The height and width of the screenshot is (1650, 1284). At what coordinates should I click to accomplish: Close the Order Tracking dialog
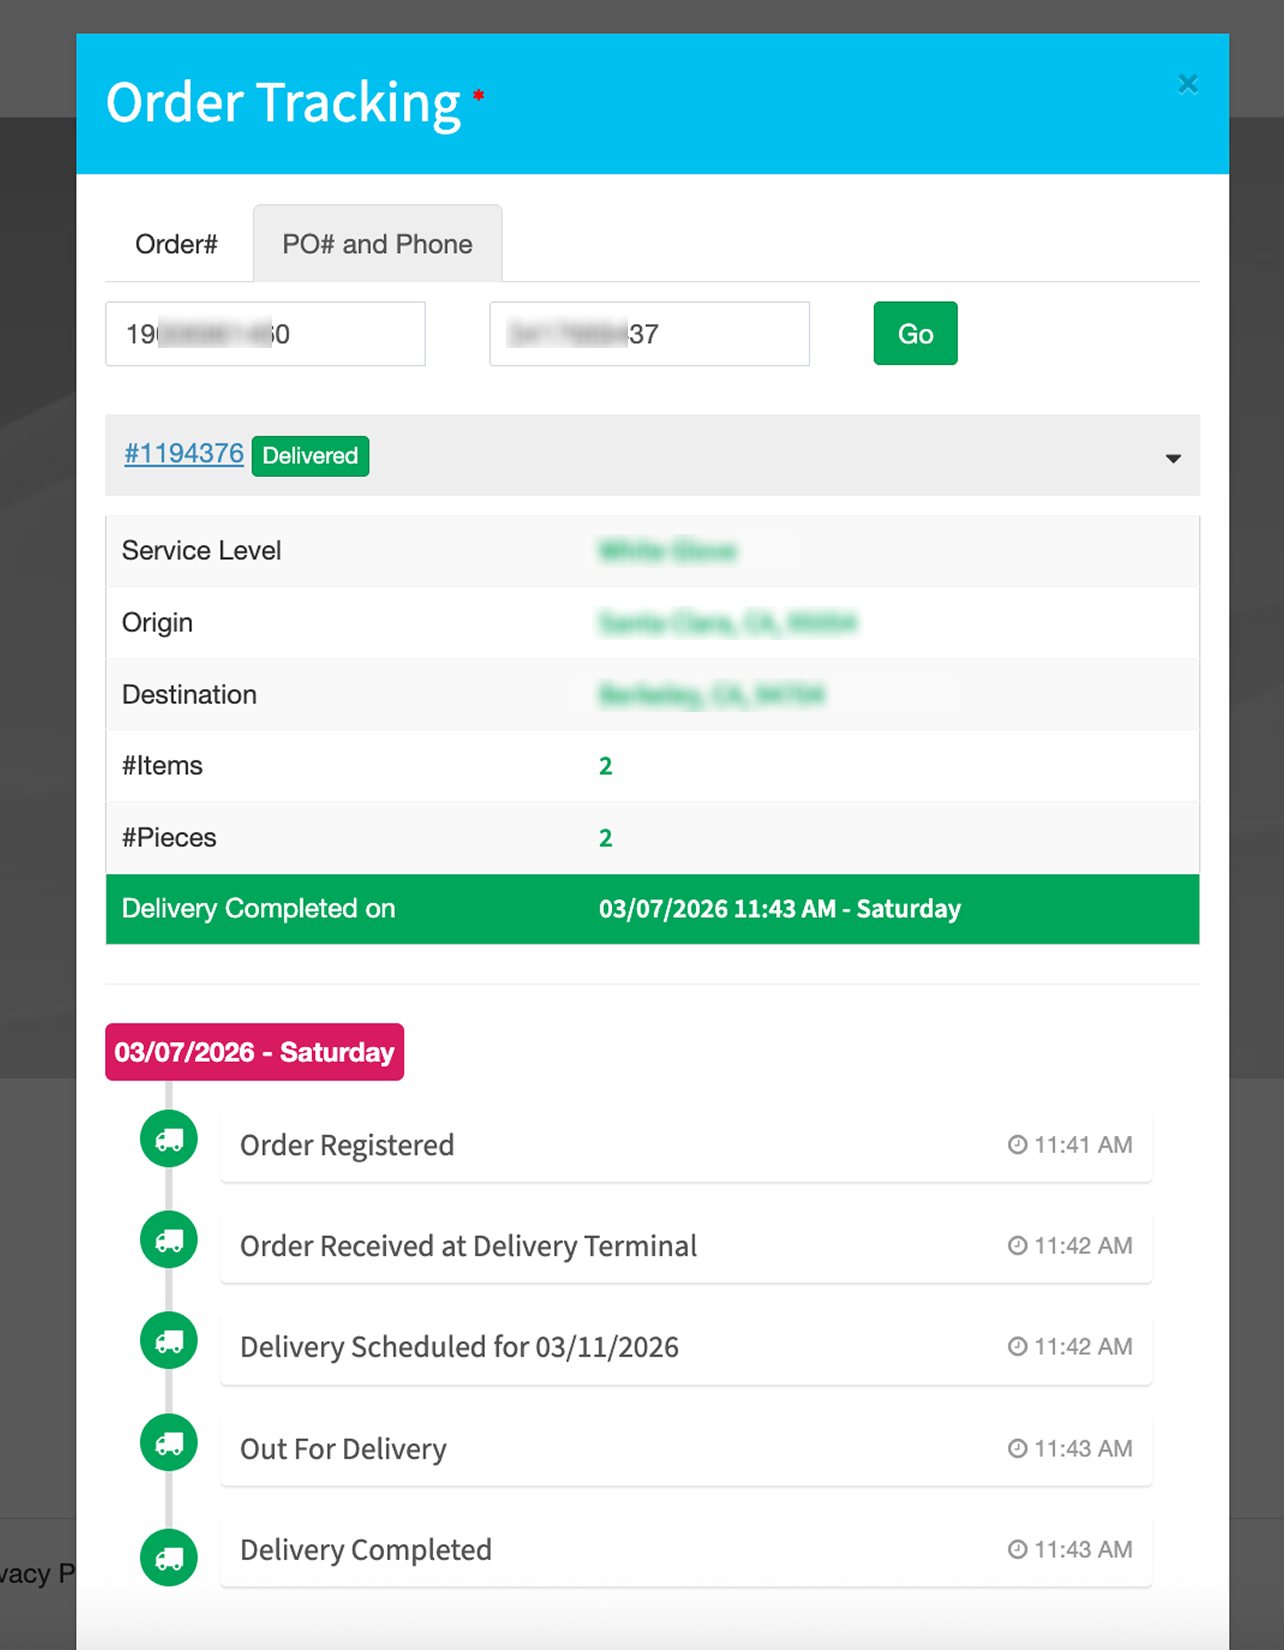(x=1187, y=84)
